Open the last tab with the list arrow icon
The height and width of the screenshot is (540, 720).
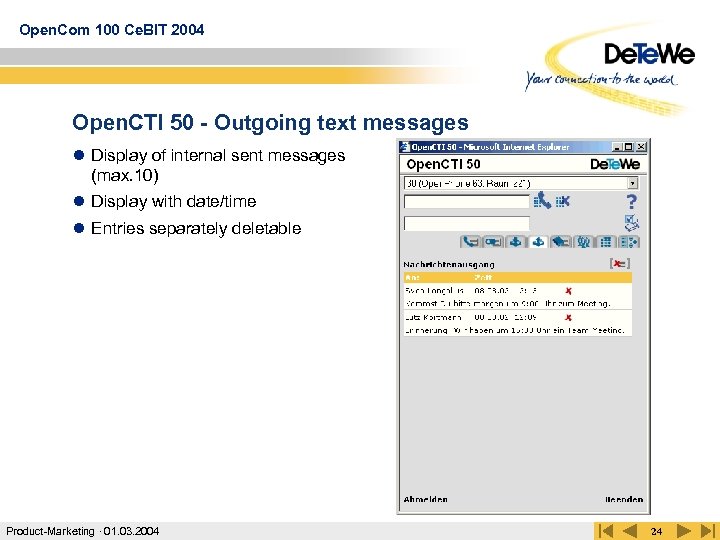pyautogui.click(x=629, y=242)
